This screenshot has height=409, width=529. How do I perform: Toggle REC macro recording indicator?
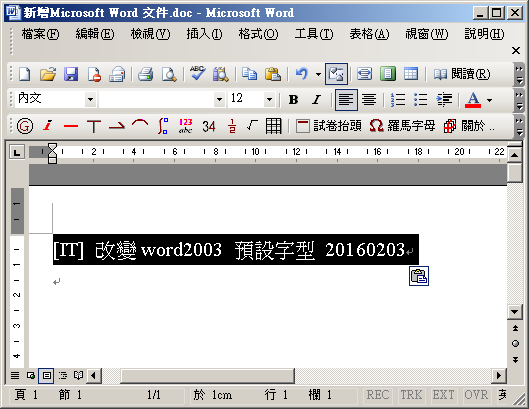[378, 394]
